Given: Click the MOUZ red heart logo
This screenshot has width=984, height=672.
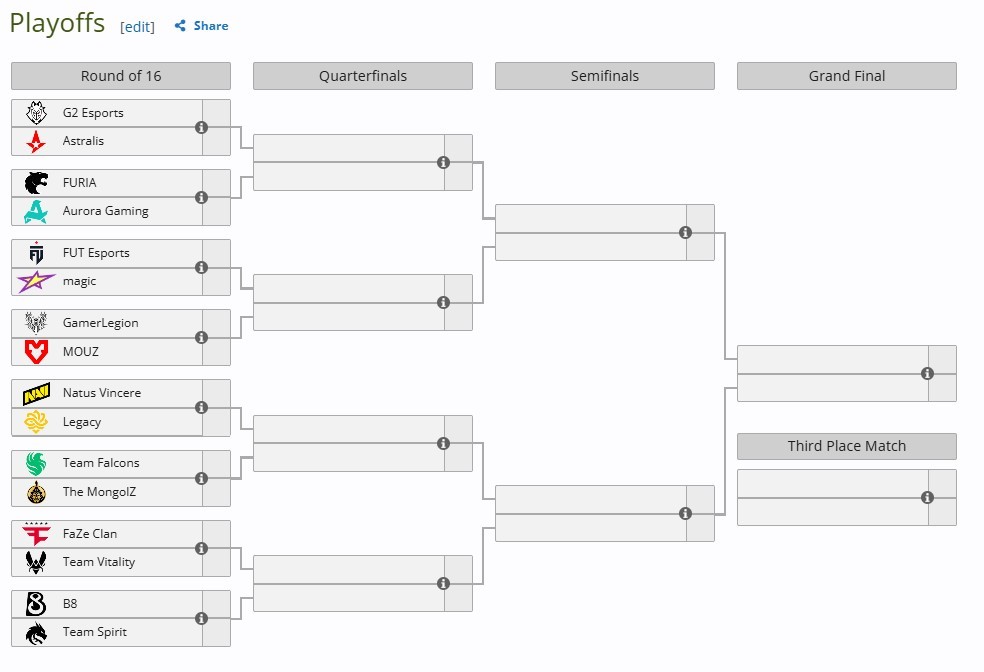Looking at the screenshot, I should (x=36, y=351).
